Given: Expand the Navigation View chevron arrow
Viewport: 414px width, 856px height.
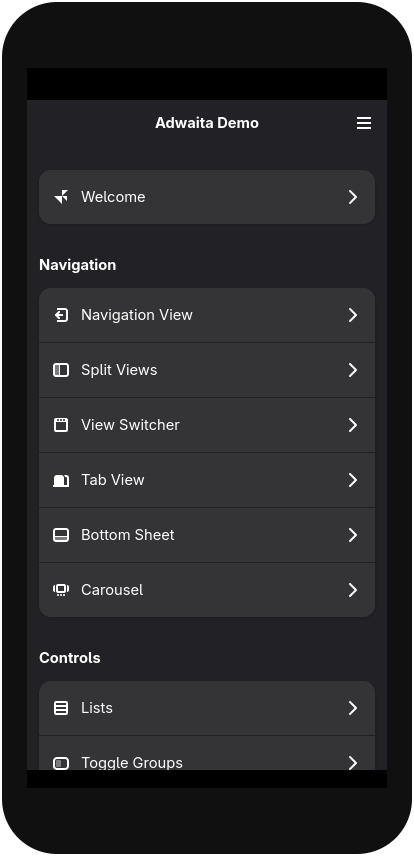Looking at the screenshot, I should 353,315.
